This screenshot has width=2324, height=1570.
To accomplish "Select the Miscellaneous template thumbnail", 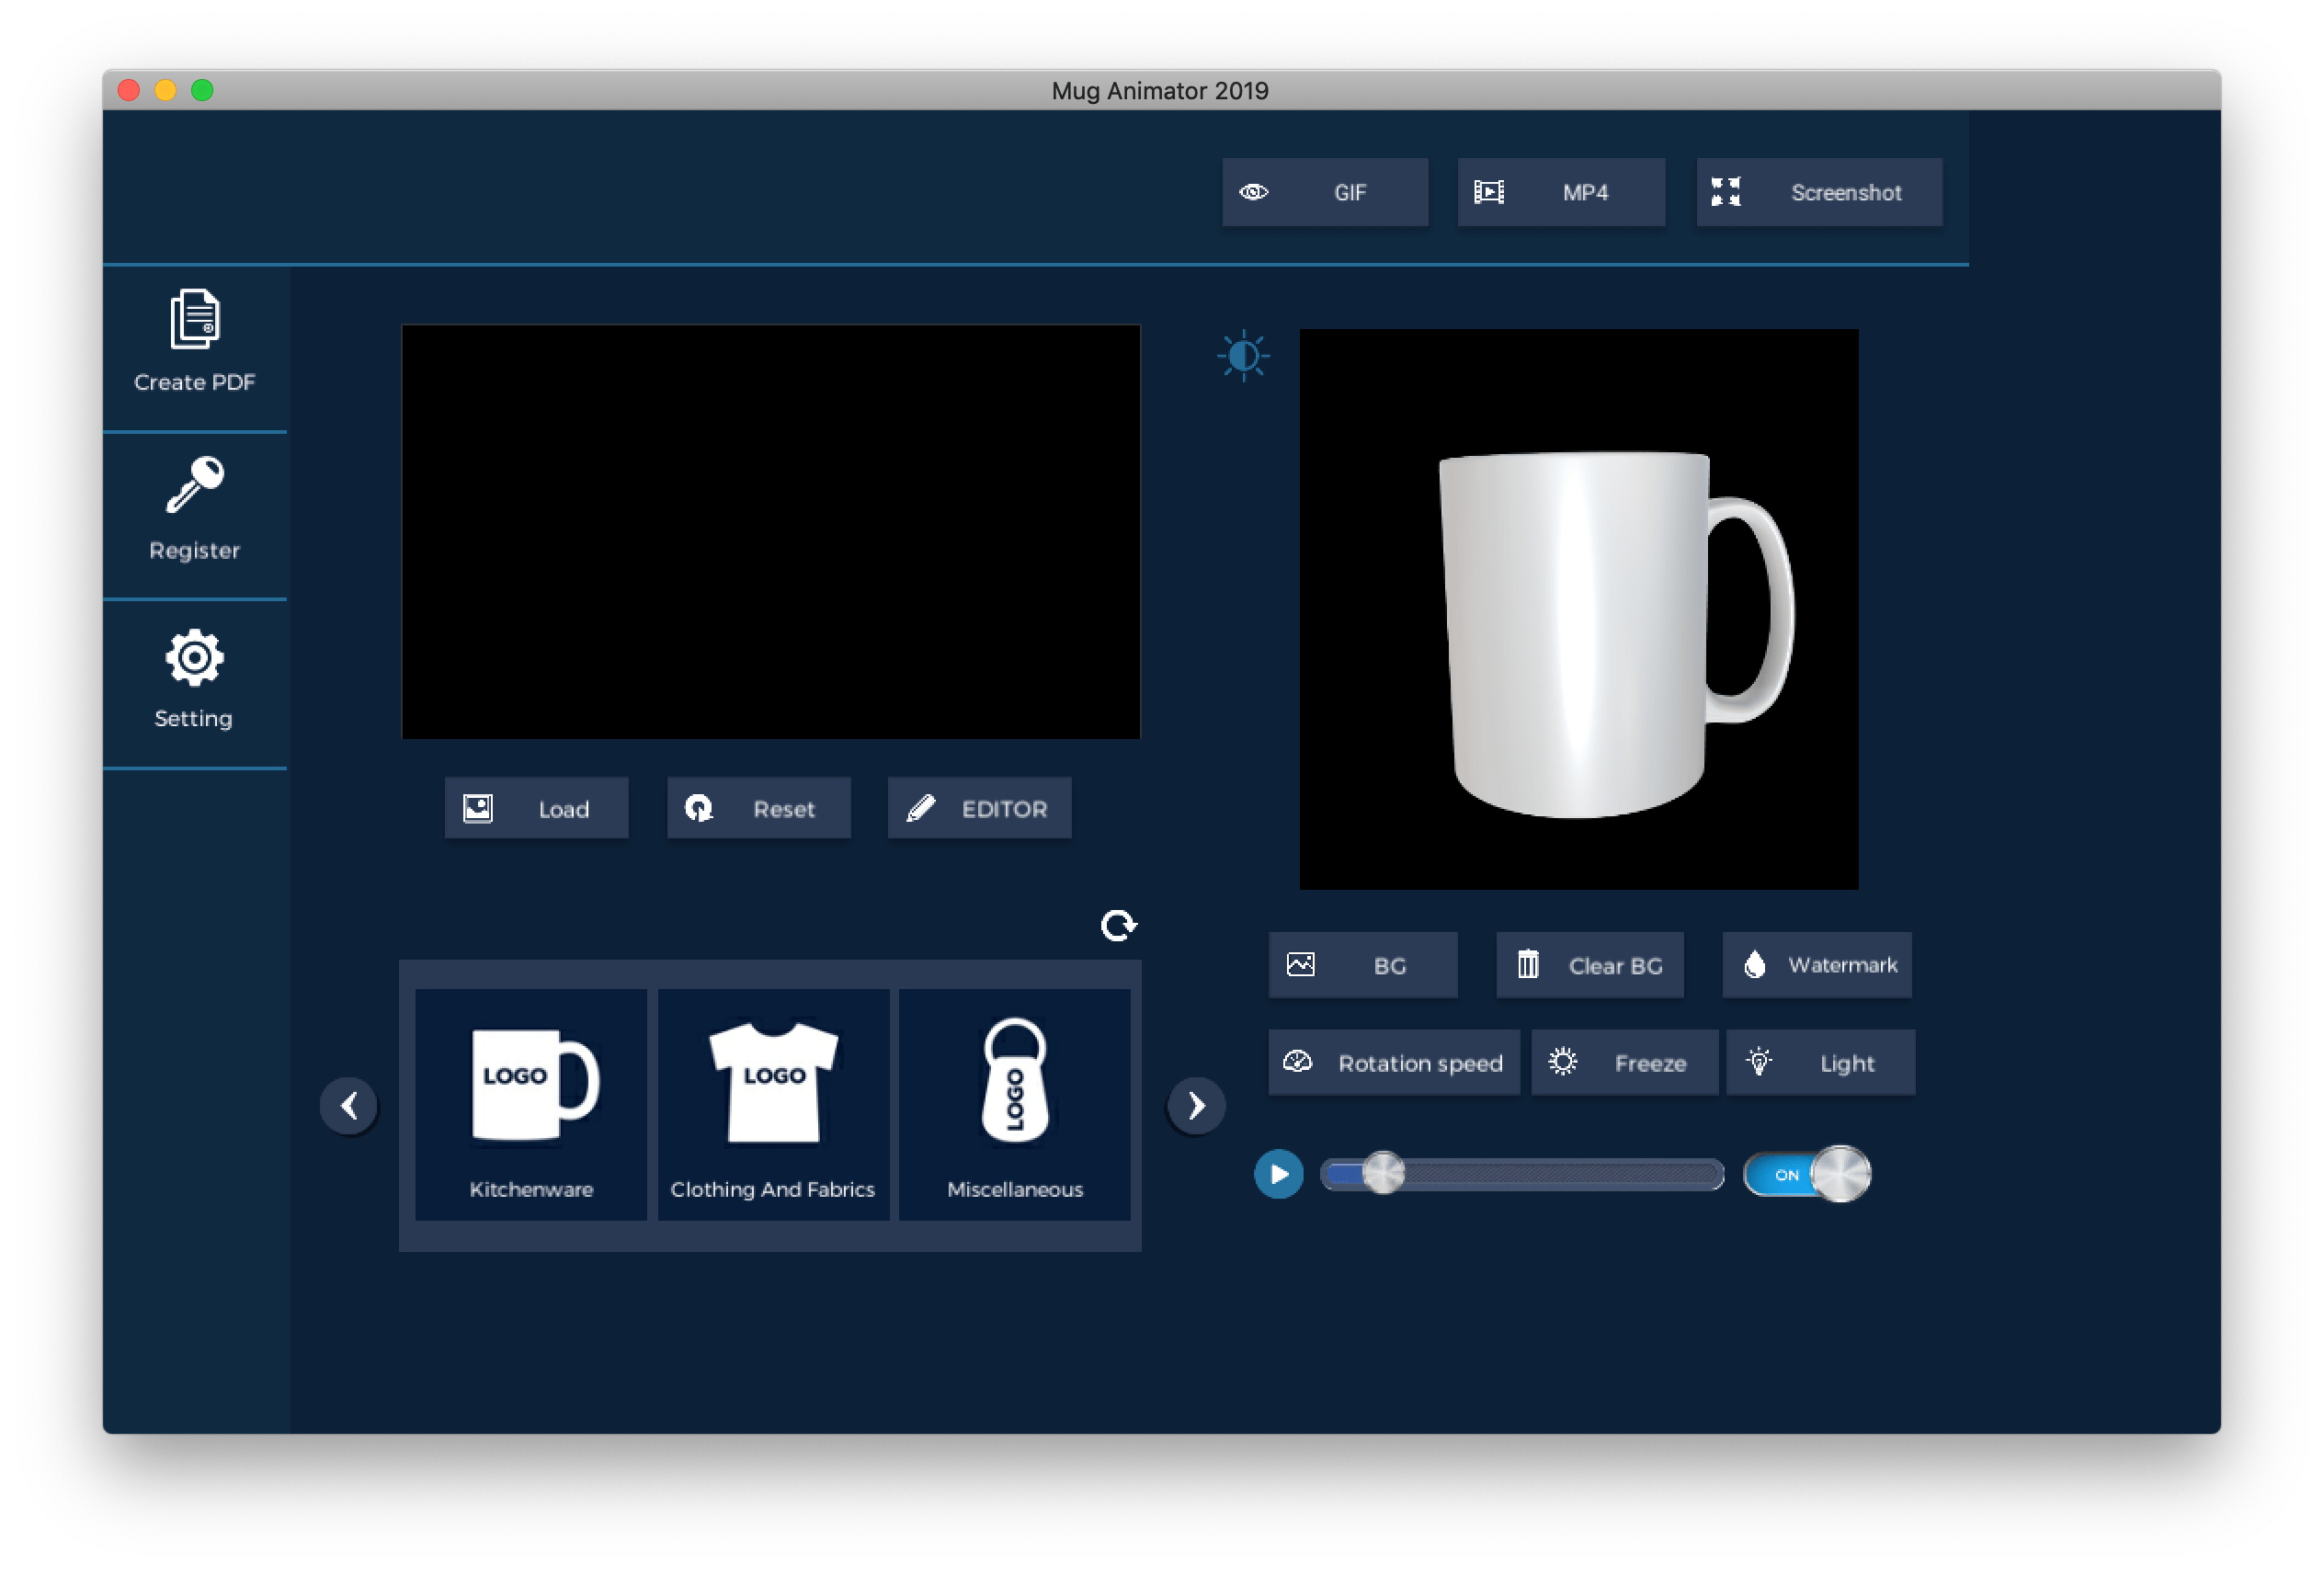I will click(x=1015, y=1105).
